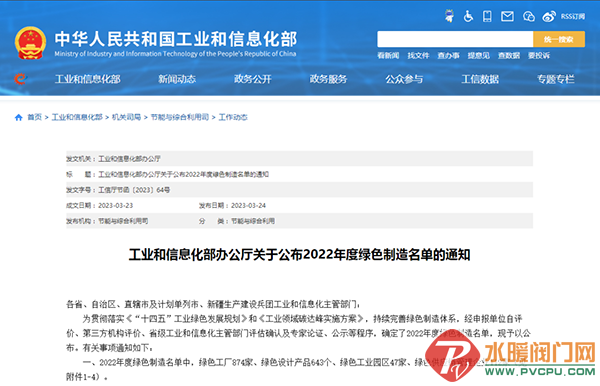Image resolution: width=600 pixels, height=386 pixels.
Task: Click 工业和信息化部 in the breadcrumb
Action: click(77, 117)
